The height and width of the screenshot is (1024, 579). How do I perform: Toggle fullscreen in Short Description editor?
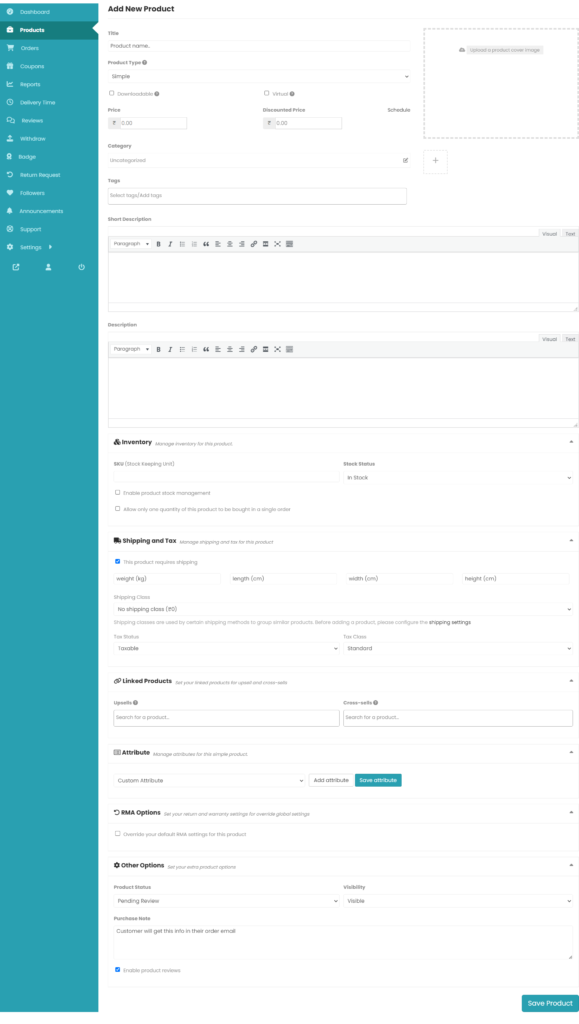tap(277, 244)
